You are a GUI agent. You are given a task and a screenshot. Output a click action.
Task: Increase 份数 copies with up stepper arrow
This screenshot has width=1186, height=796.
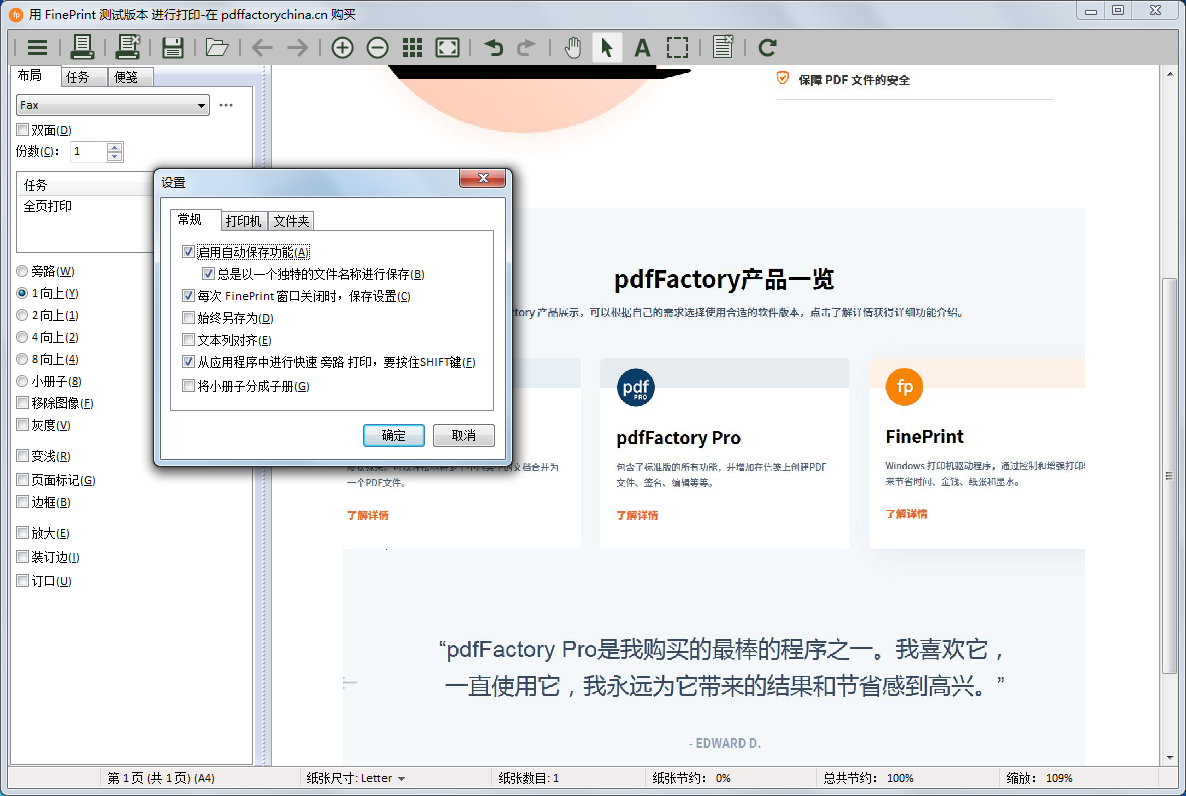(114, 147)
